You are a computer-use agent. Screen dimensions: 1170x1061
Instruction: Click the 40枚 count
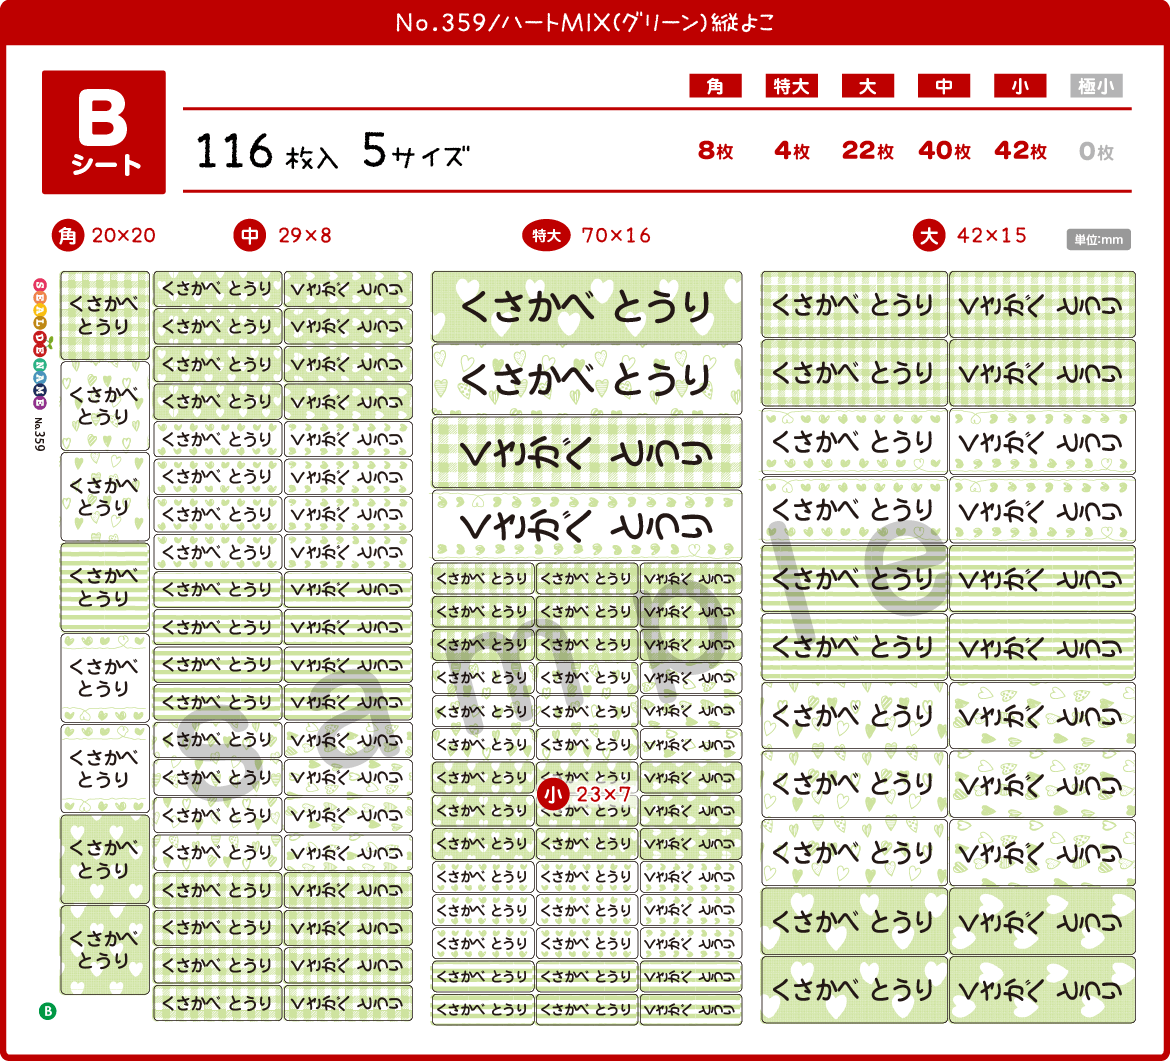tap(945, 151)
